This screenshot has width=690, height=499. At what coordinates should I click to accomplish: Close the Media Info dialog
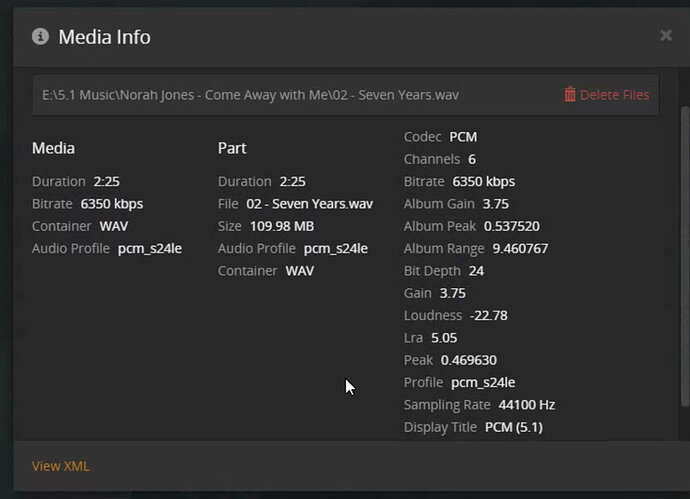(x=666, y=36)
